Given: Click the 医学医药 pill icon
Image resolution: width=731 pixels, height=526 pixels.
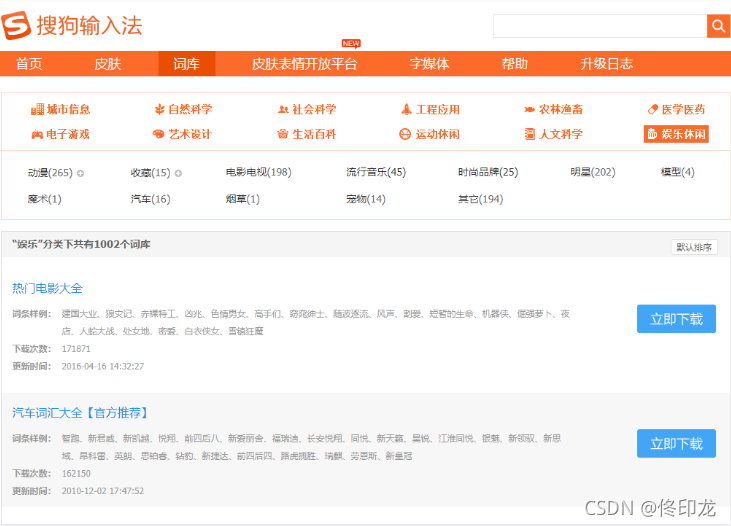Looking at the screenshot, I should pyautogui.click(x=653, y=110).
